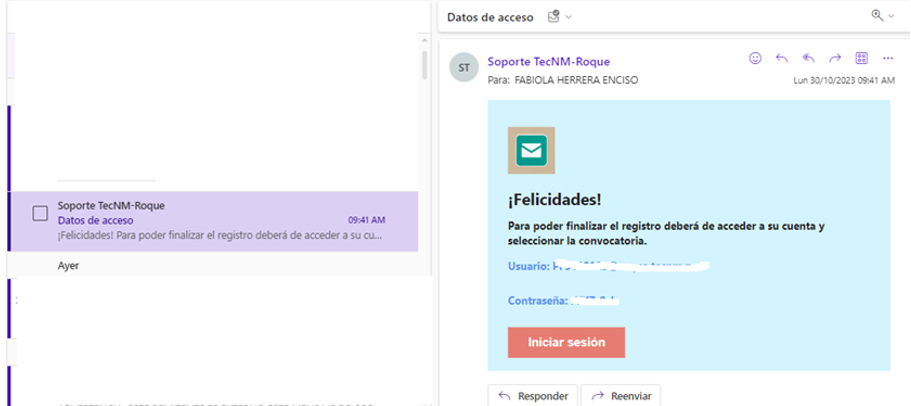The height and width of the screenshot is (406, 911).
Task: Expand dropdown chevron next to subject icon
Action: click(x=568, y=17)
